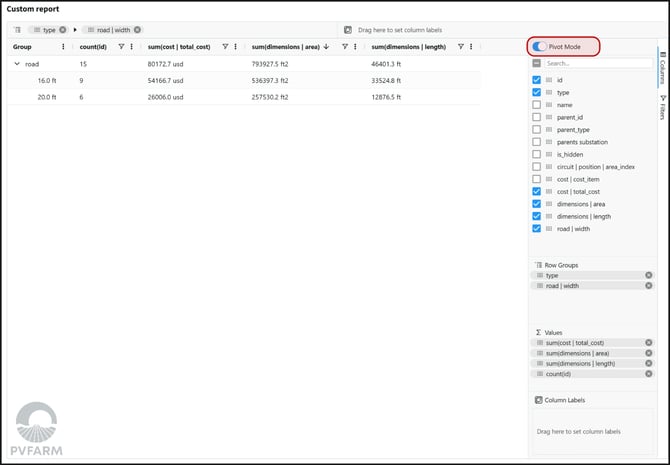Remove sum(cost | total_cost) from Values list

pyautogui.click(x=648, y=342)
